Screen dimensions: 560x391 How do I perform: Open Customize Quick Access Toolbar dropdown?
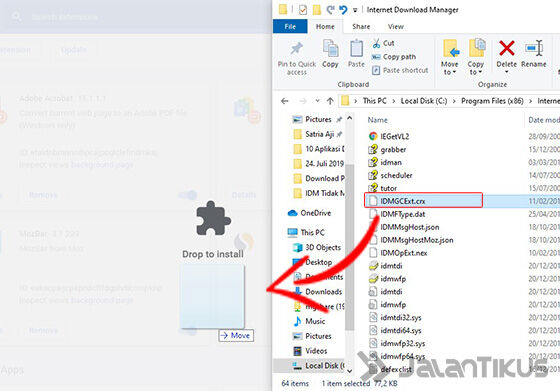point(355,10)
